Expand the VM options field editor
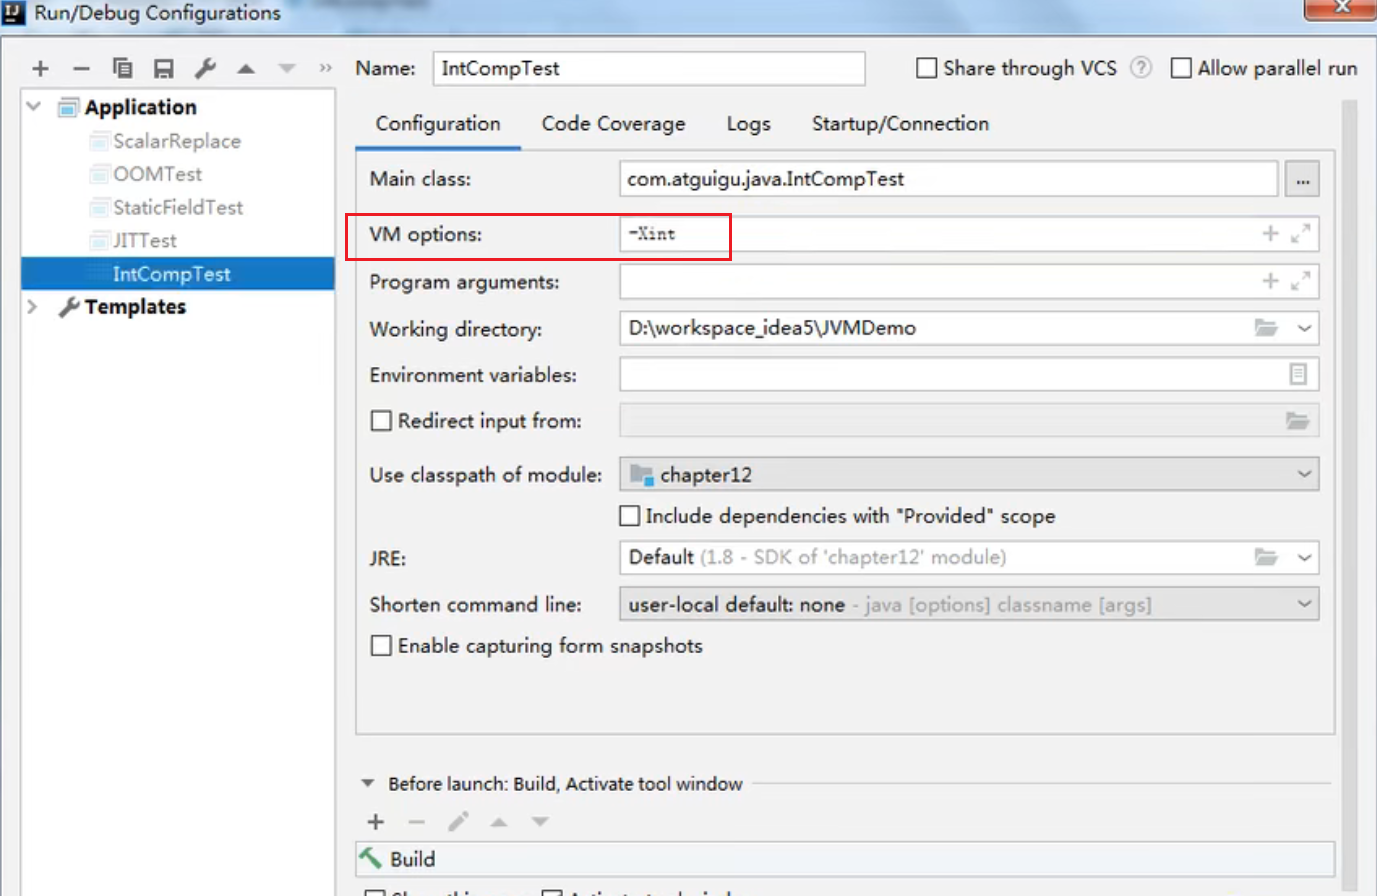1377x896 pixels. tap(1300, 233)
